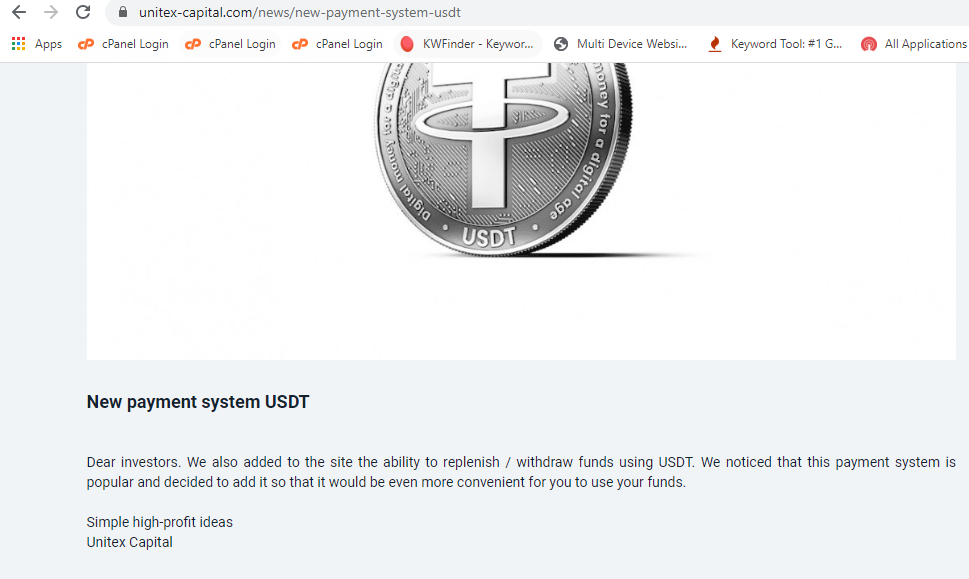Open the Multi Device Website bookmark

[620, 44]
